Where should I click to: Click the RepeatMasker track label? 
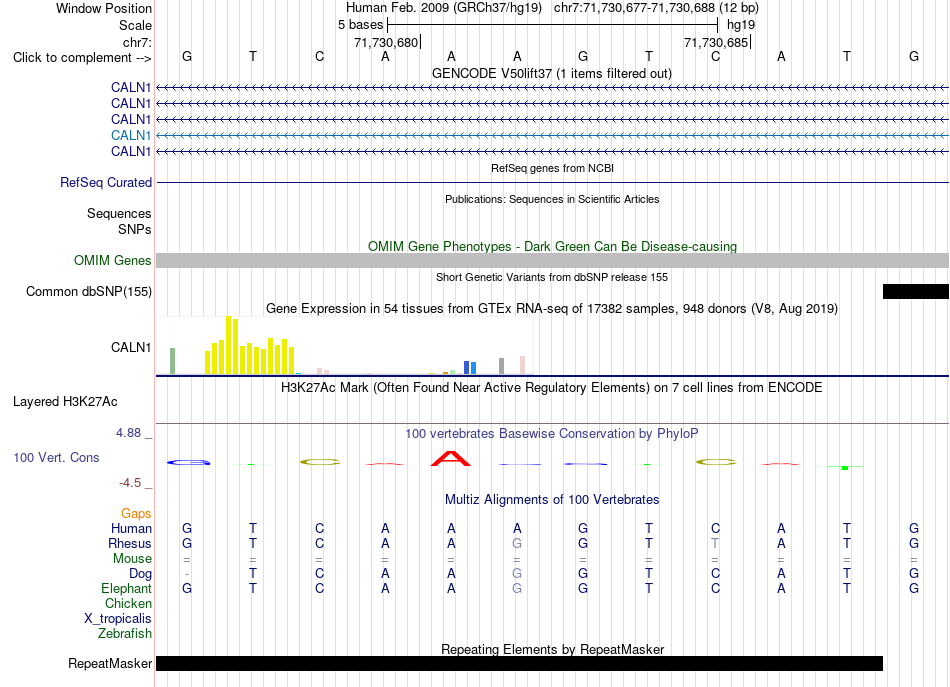pos(110,663)
